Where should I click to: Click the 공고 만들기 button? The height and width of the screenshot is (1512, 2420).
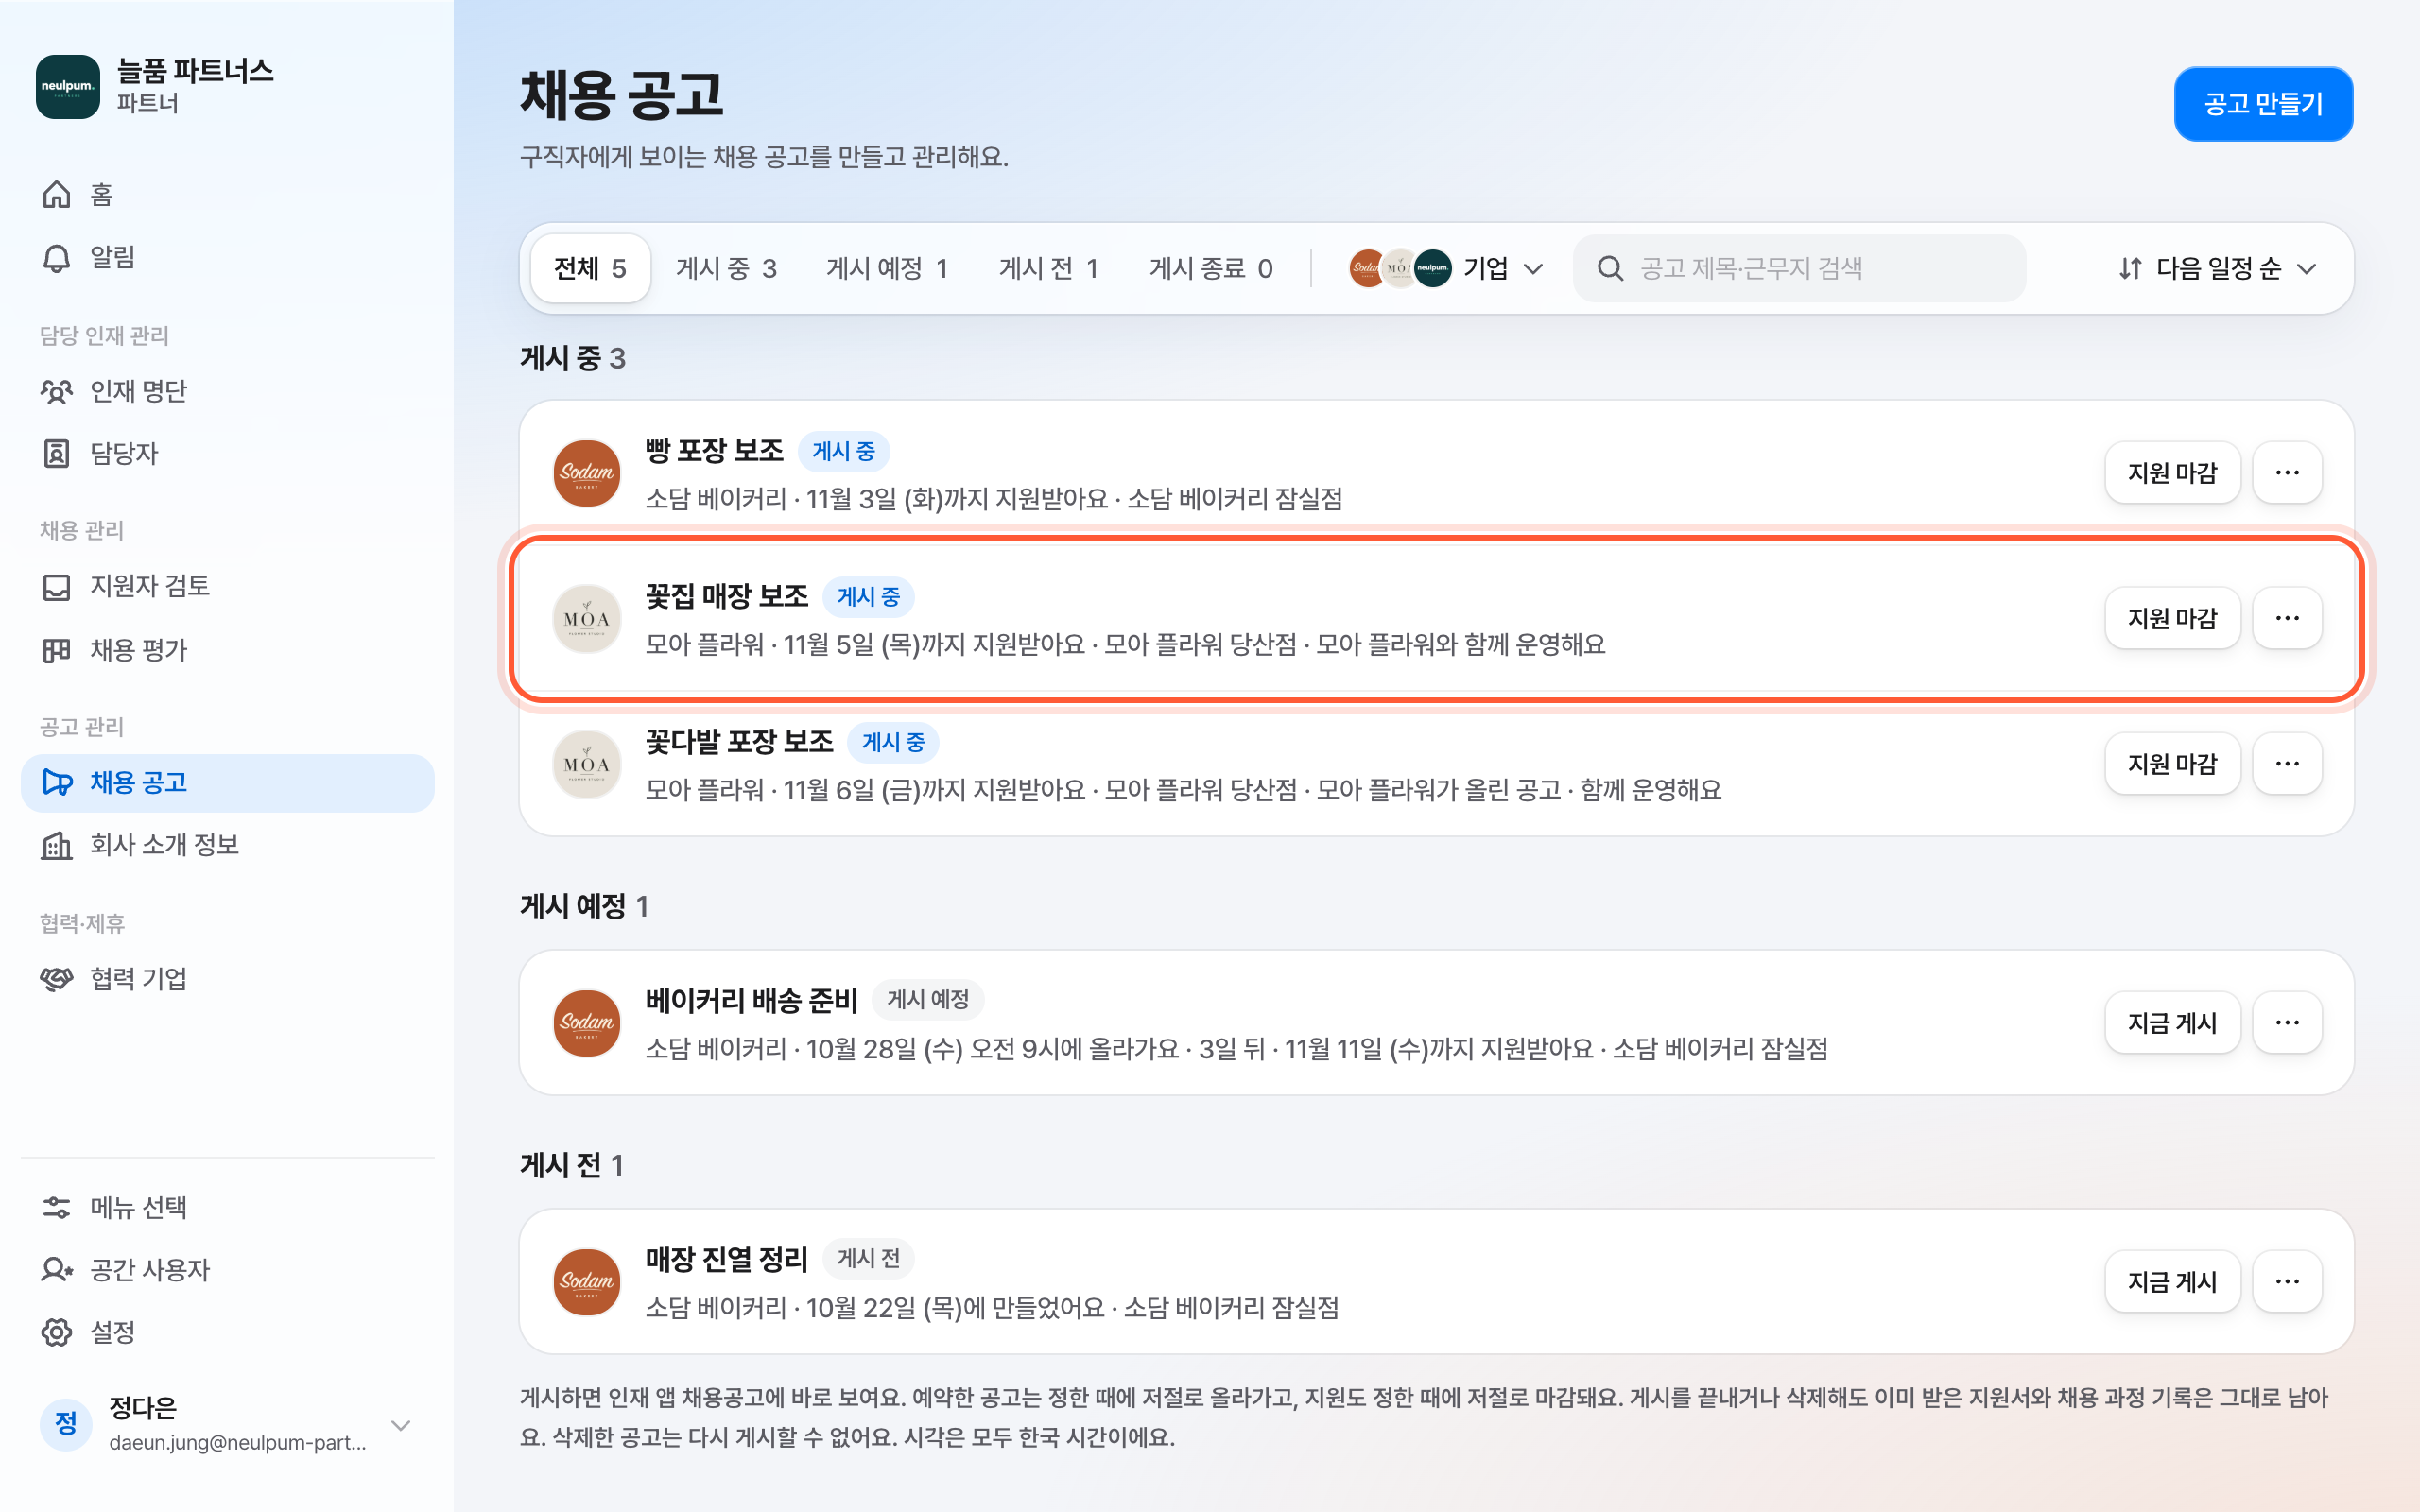click(x=2263, y=104)
